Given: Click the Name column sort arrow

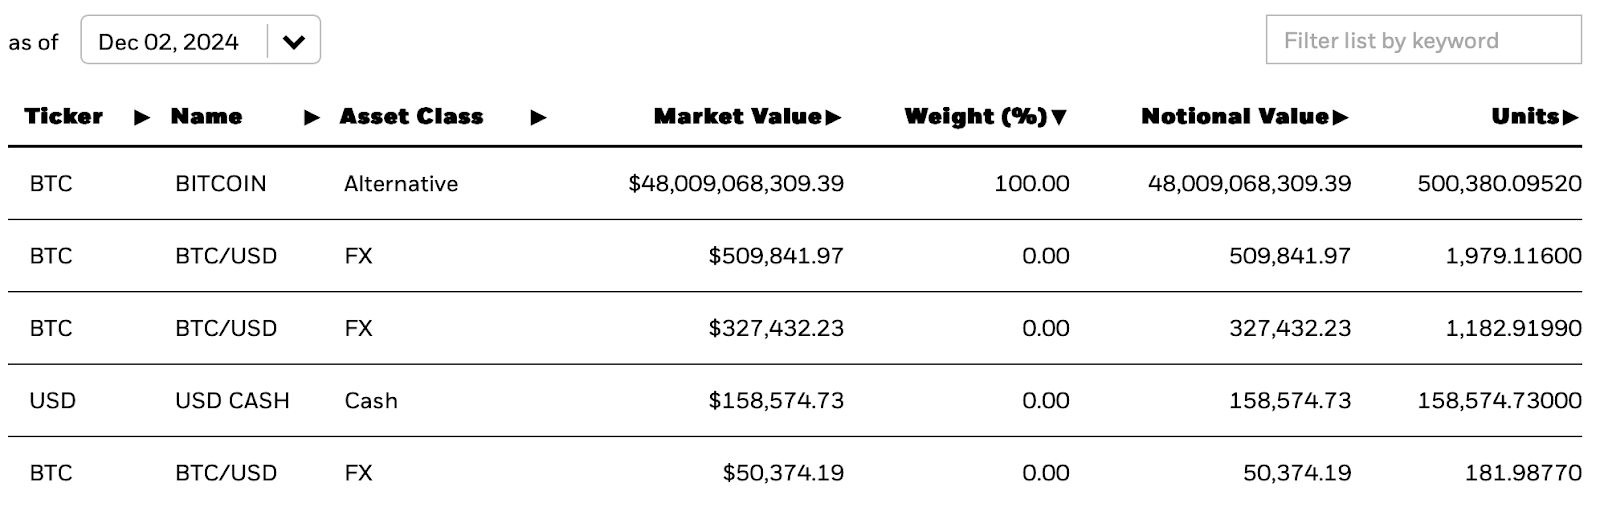Looking at the screenshot, I should [312, 118].
